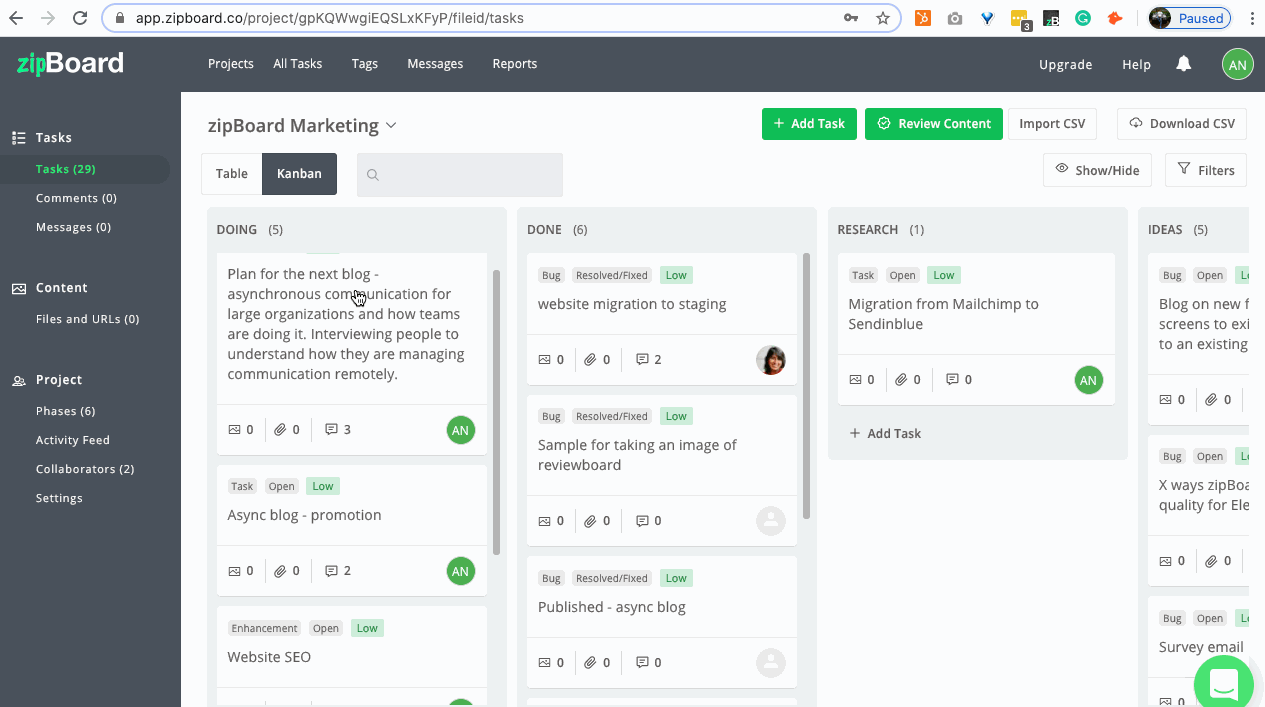Open Phases (6) in the sidebar
1265x707 pixels.
(66, 411)
